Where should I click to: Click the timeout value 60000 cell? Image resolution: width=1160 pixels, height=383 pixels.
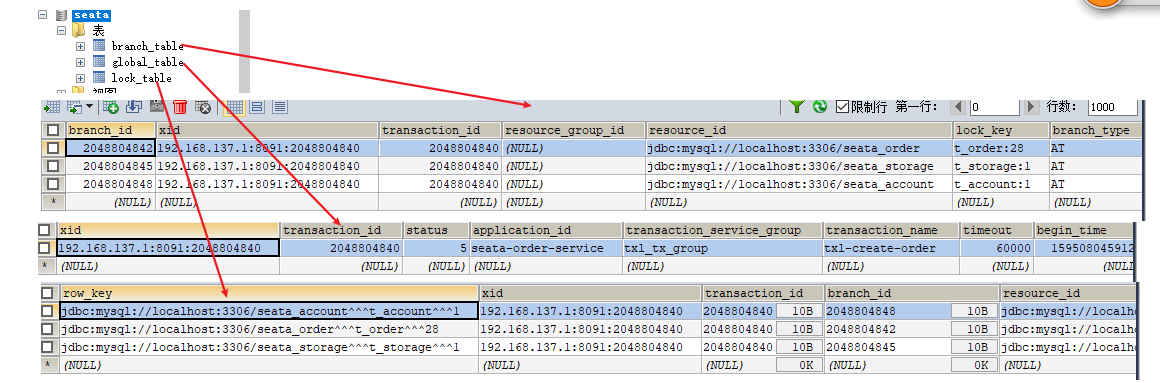[x=997, y=248]
